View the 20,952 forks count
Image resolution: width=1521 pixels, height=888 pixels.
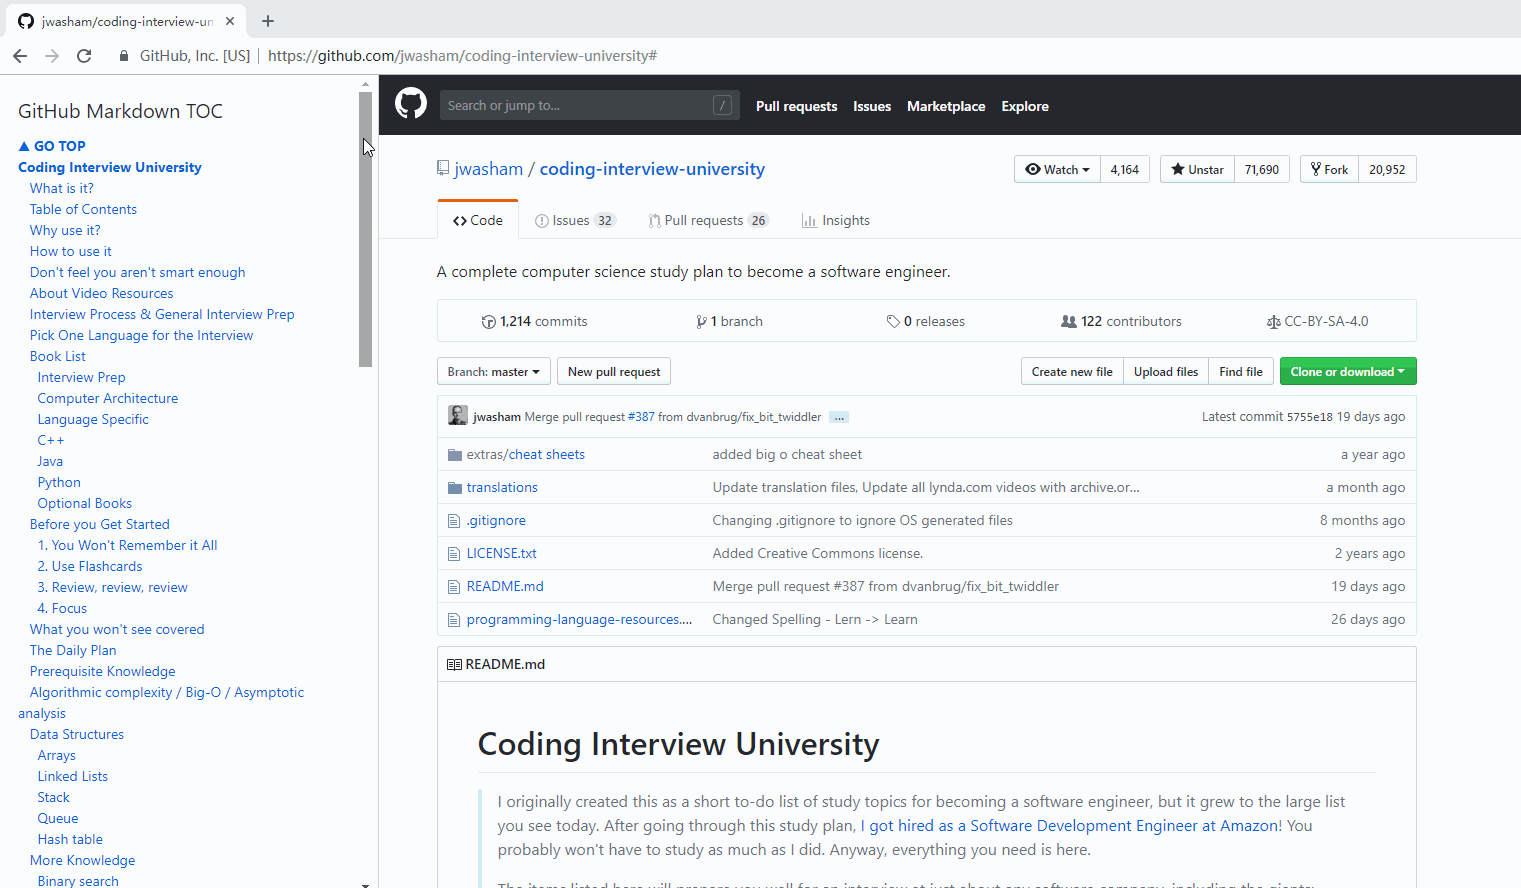click(1387, 169)
